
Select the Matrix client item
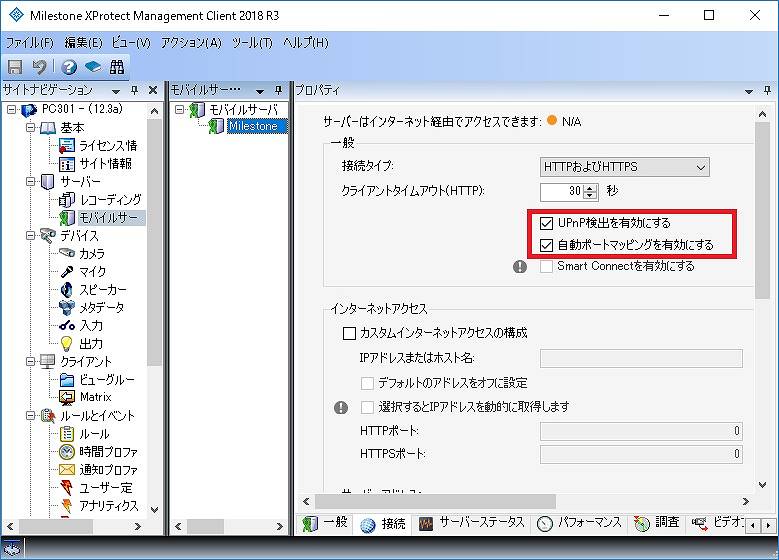tap(95, 397)
